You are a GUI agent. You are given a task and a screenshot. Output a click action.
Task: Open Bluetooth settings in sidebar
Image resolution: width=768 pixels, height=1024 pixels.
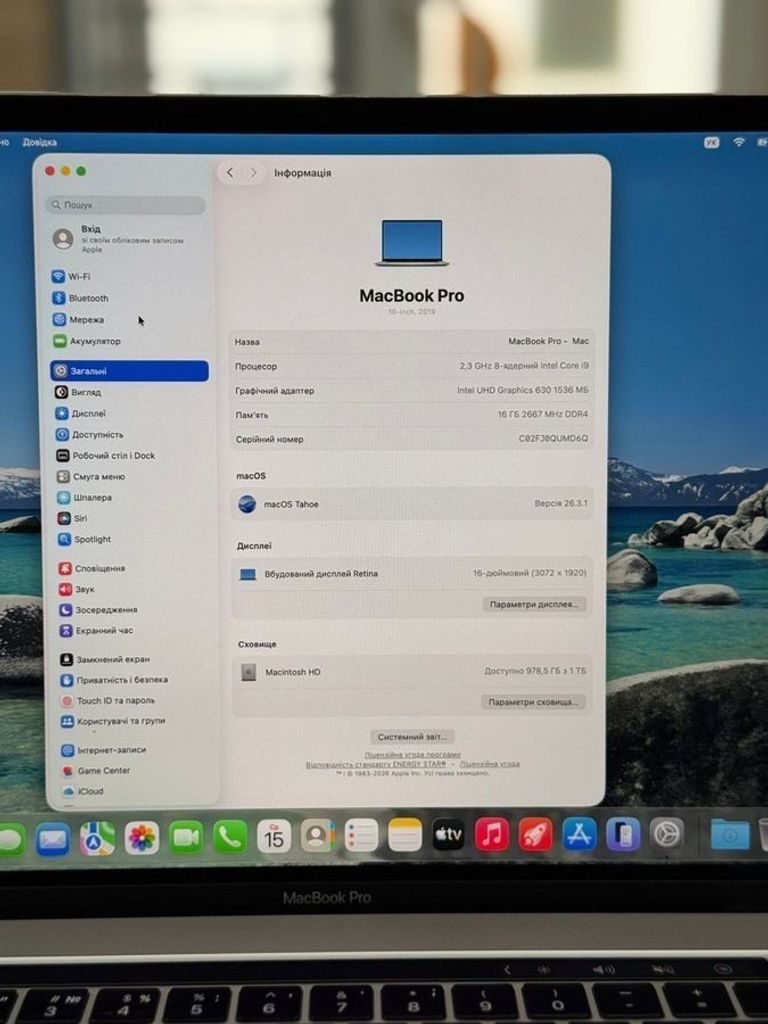click(80, 298)
